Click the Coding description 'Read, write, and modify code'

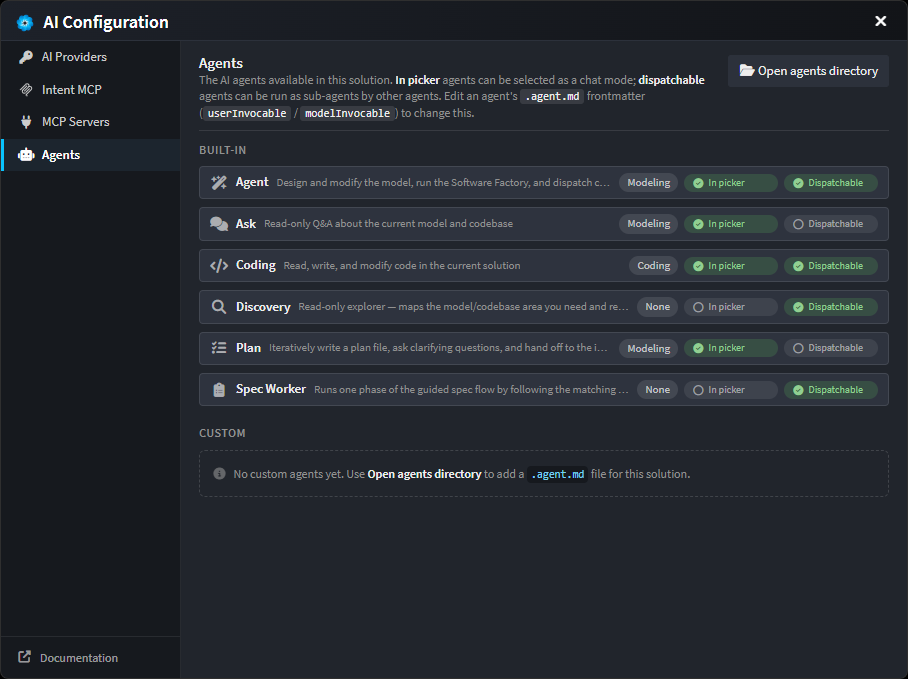click(x=402, y=266)
